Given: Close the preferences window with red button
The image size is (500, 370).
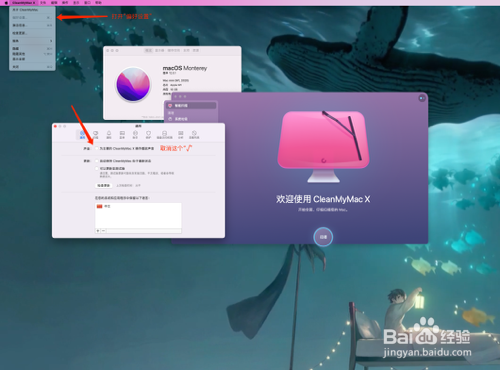Looking at the screenshot, I should point(55,126).
